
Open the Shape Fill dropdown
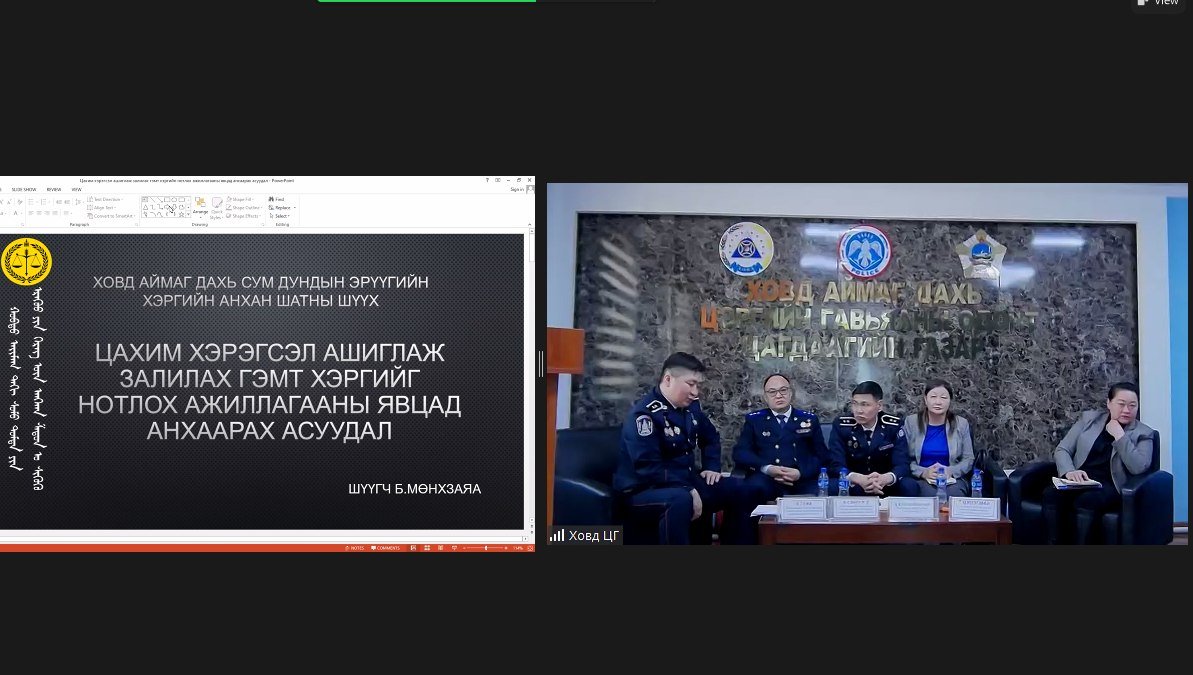pos(245,199)
